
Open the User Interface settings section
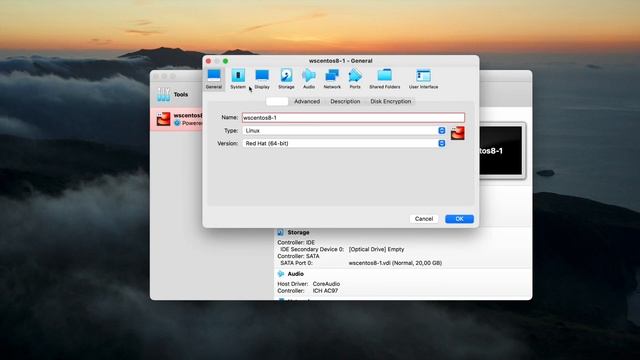(x=423, y=79)
